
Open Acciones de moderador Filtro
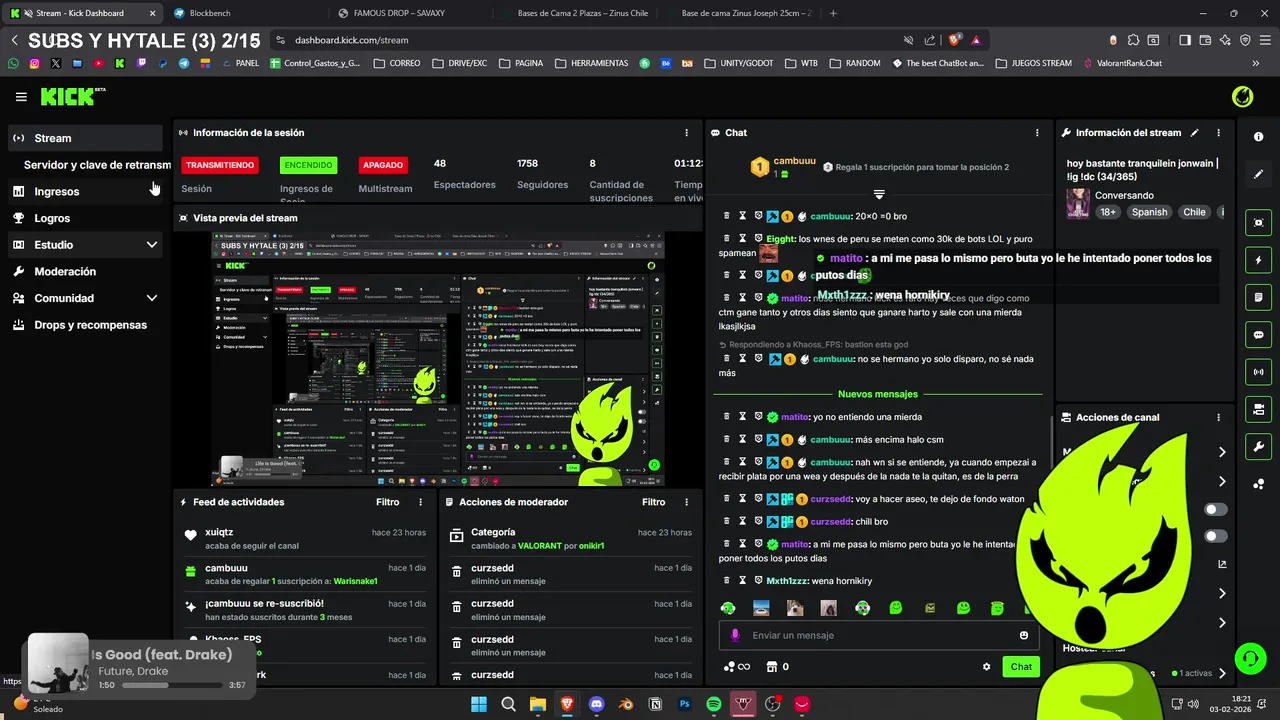(x=653, y=502)
